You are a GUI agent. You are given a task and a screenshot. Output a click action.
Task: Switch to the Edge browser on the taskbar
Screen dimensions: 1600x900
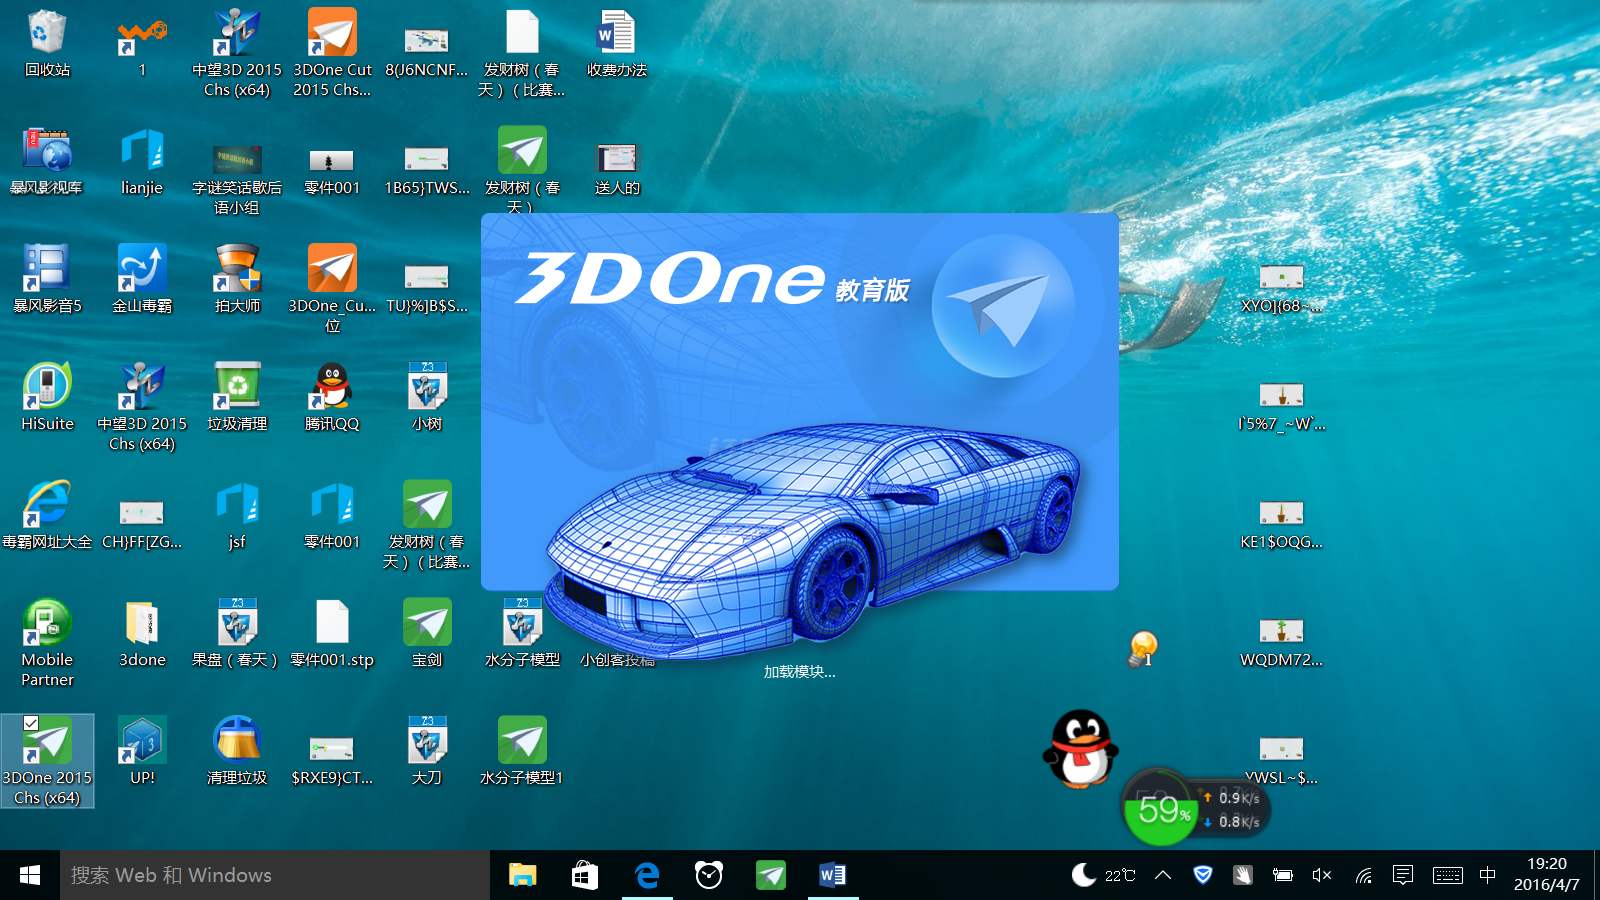[647, 875]
